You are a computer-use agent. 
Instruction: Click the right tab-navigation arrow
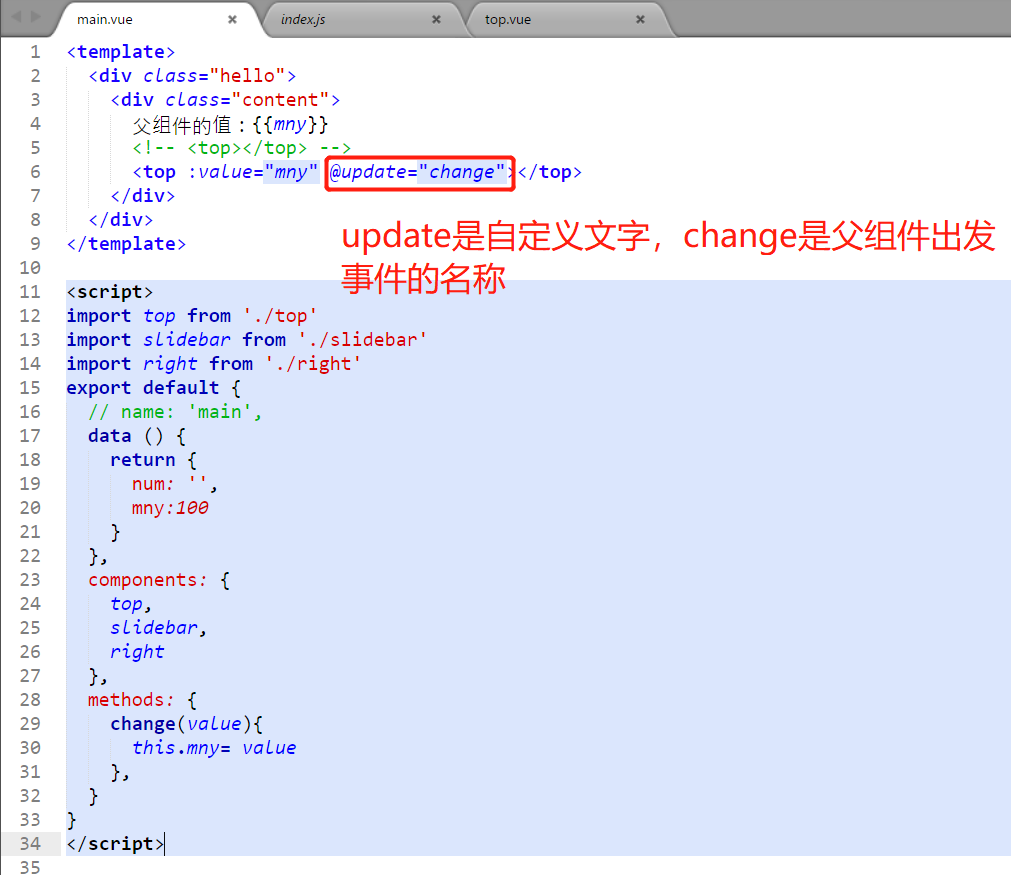[36, 17]
